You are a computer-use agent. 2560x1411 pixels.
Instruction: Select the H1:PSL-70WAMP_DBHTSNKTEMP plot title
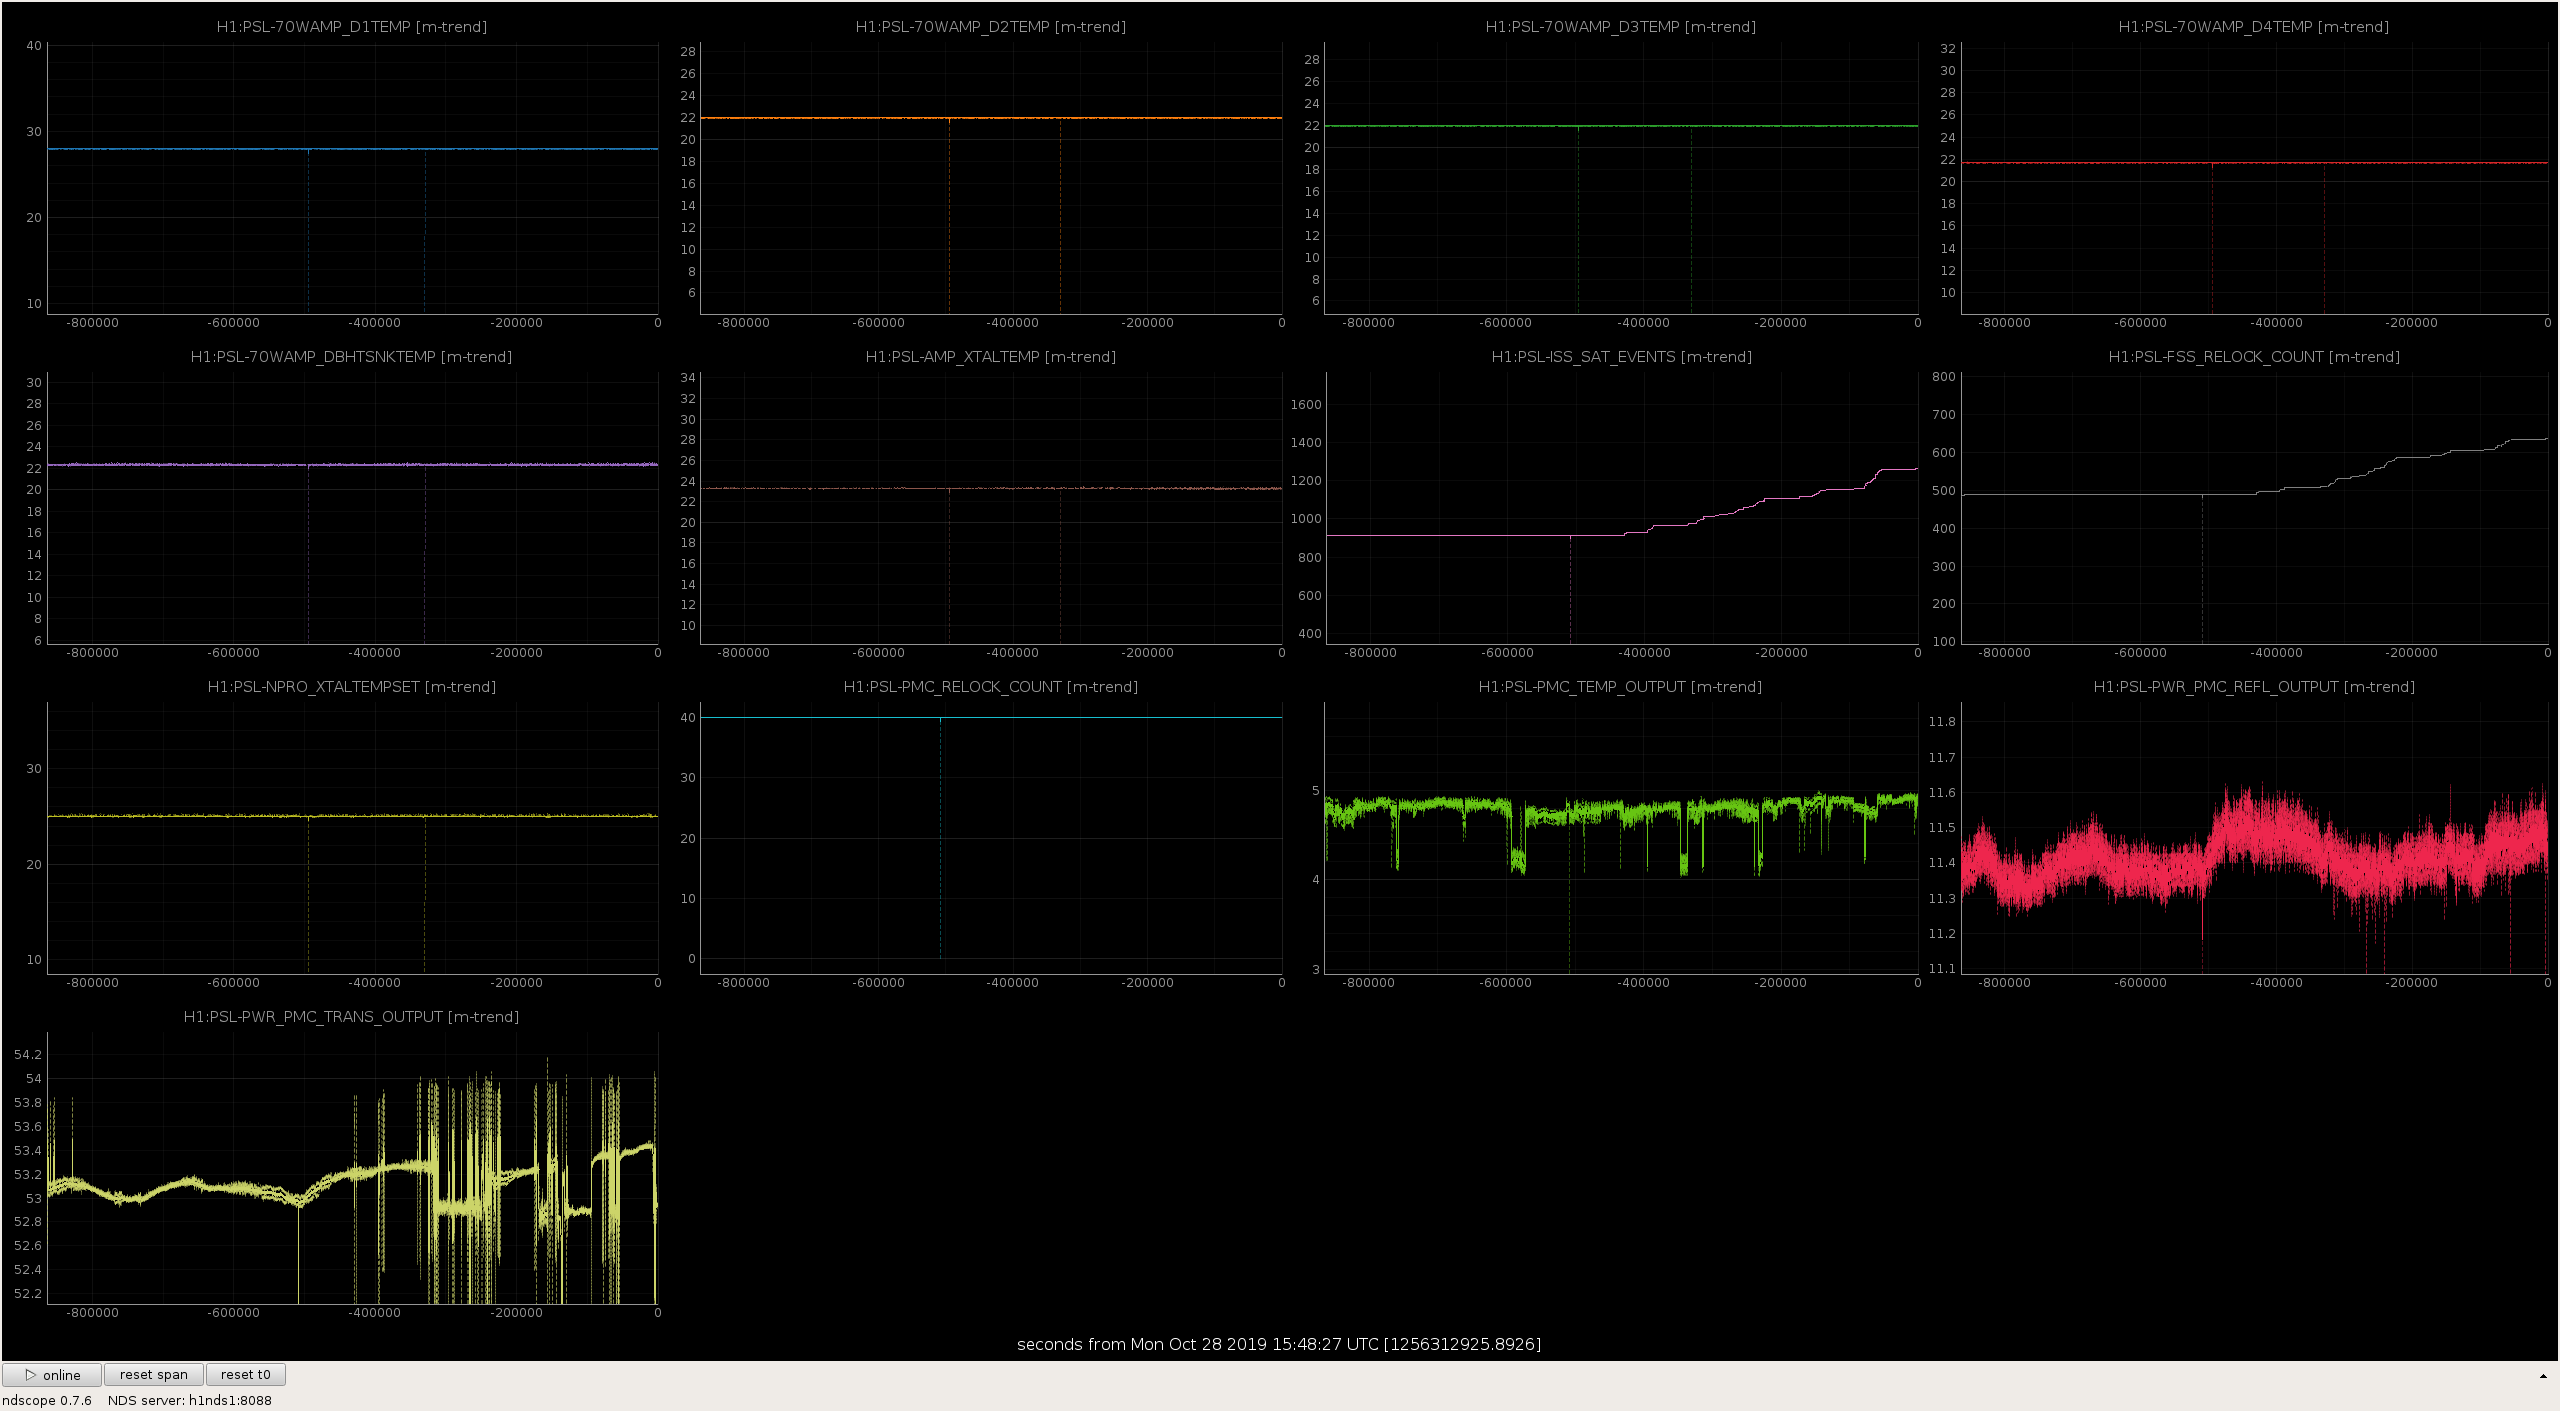click(352, 357)
